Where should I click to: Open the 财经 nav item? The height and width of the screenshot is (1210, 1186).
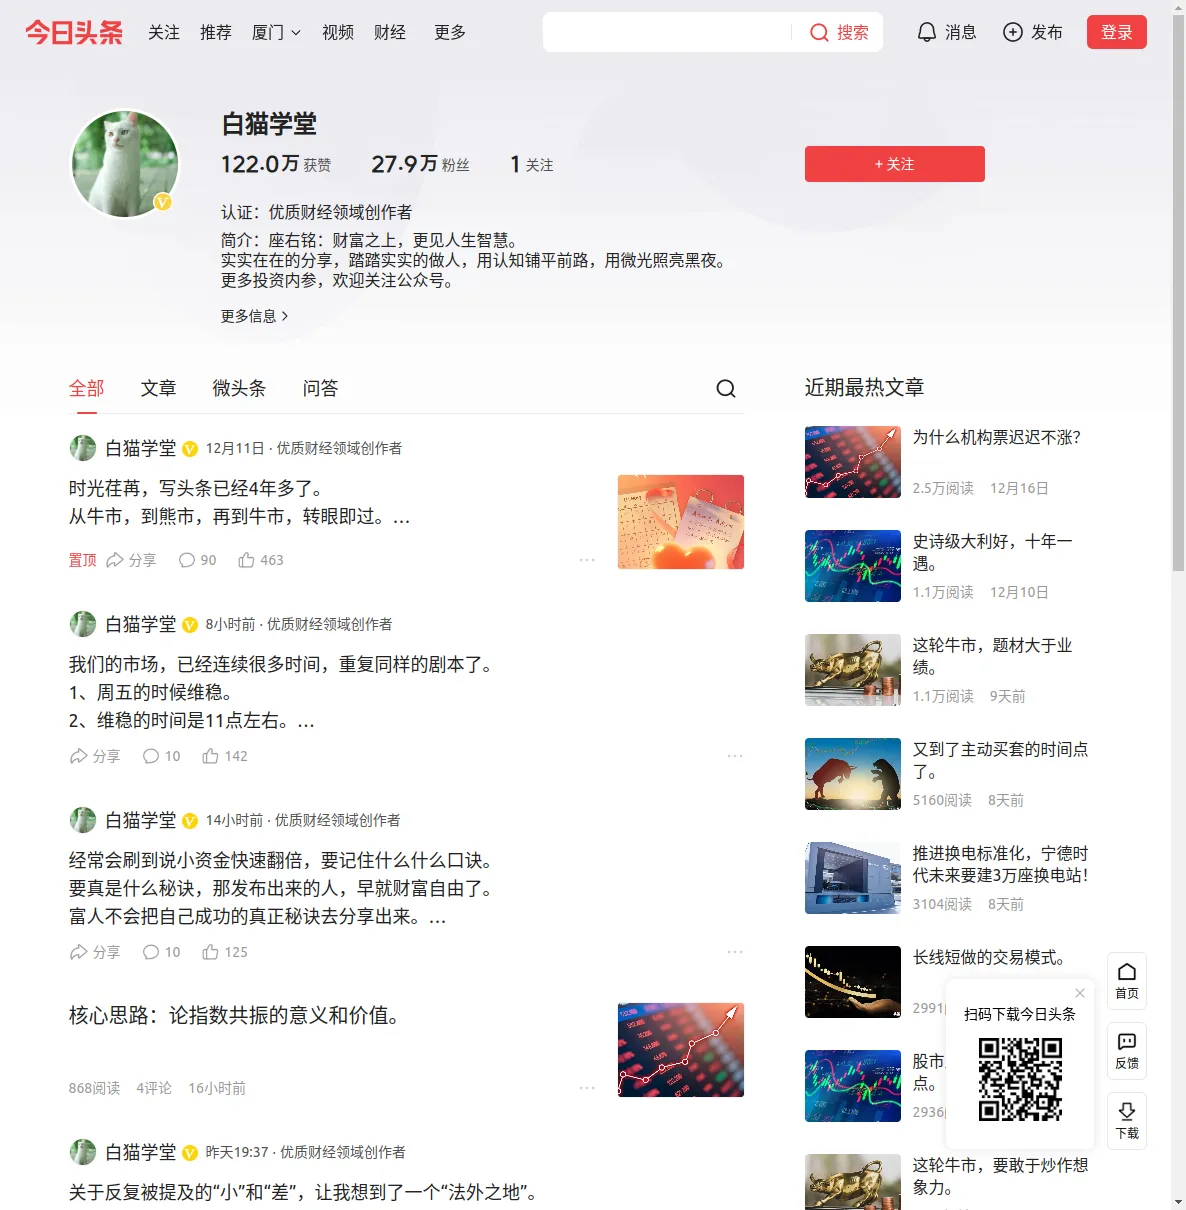point(390,32)
